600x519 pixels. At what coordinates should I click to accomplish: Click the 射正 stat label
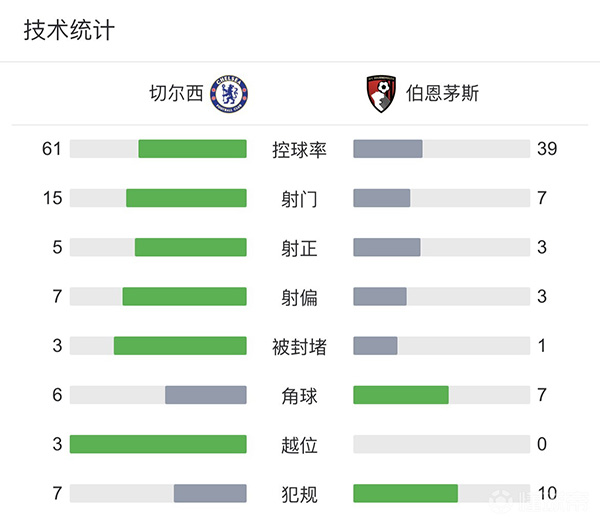tap(300, 248)
